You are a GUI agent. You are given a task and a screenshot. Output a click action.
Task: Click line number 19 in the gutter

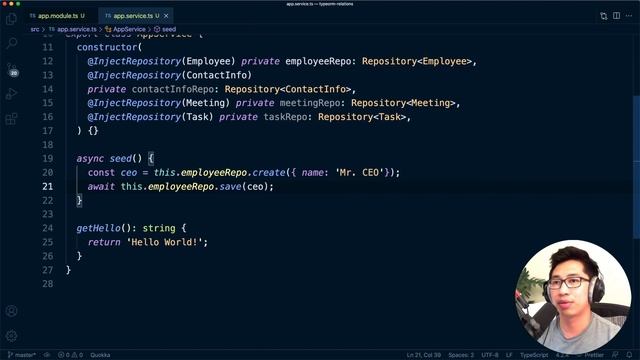tap(47, 159)
